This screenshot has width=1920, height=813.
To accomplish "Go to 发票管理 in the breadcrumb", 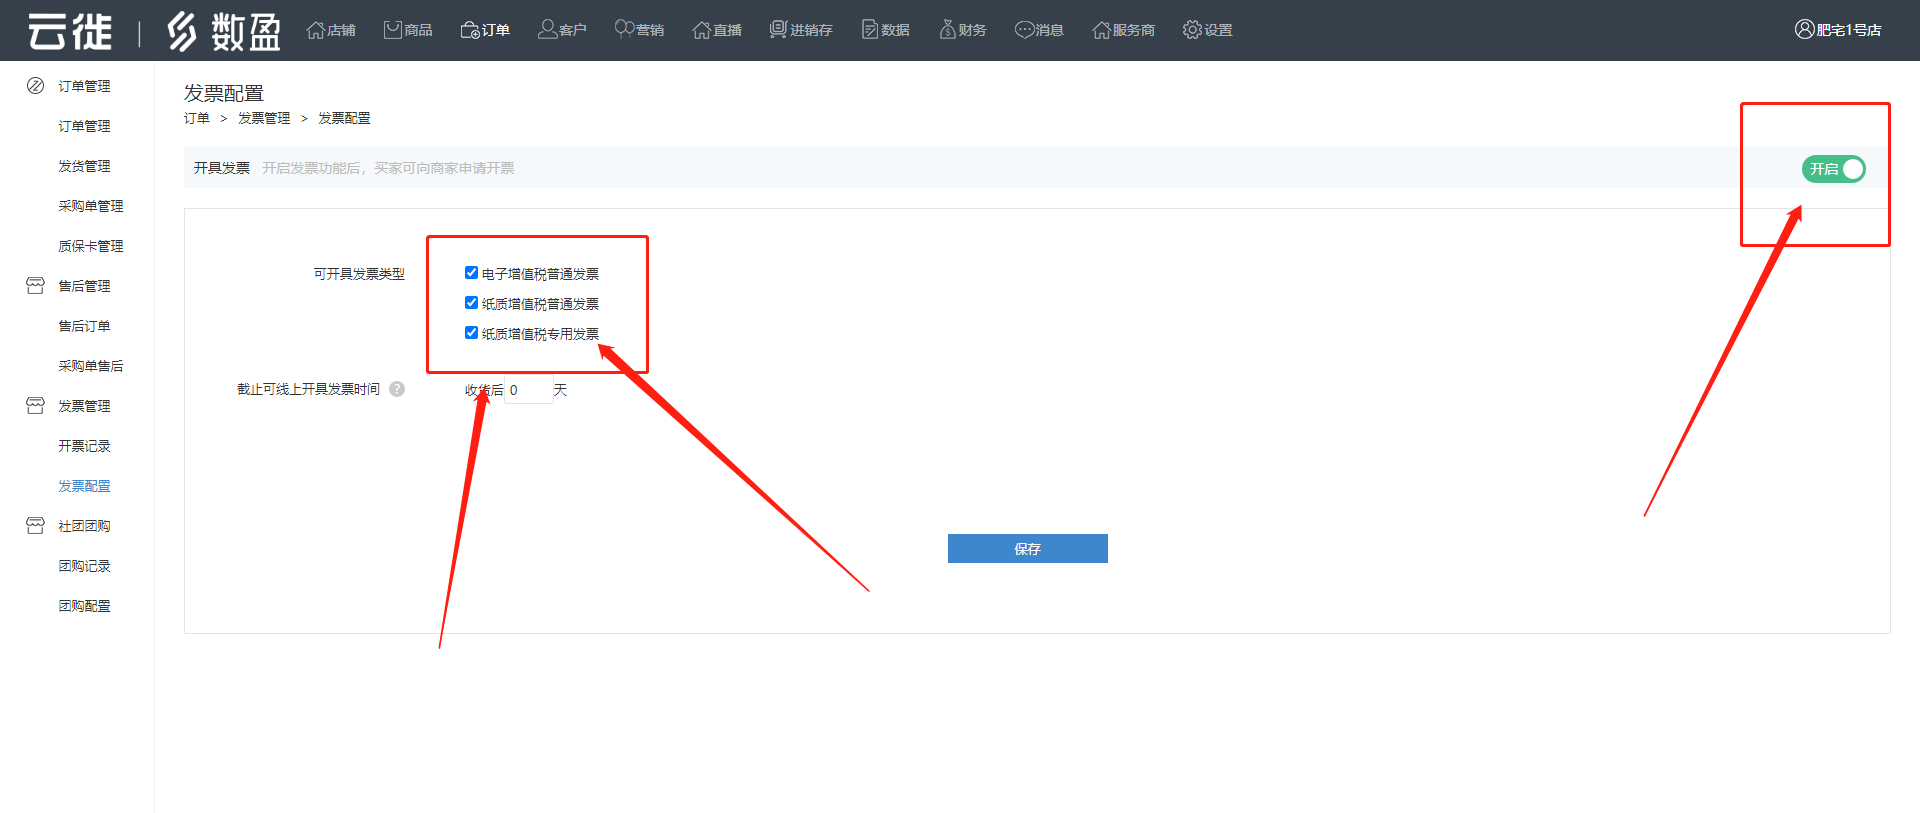I will click(x=264, y=118).
